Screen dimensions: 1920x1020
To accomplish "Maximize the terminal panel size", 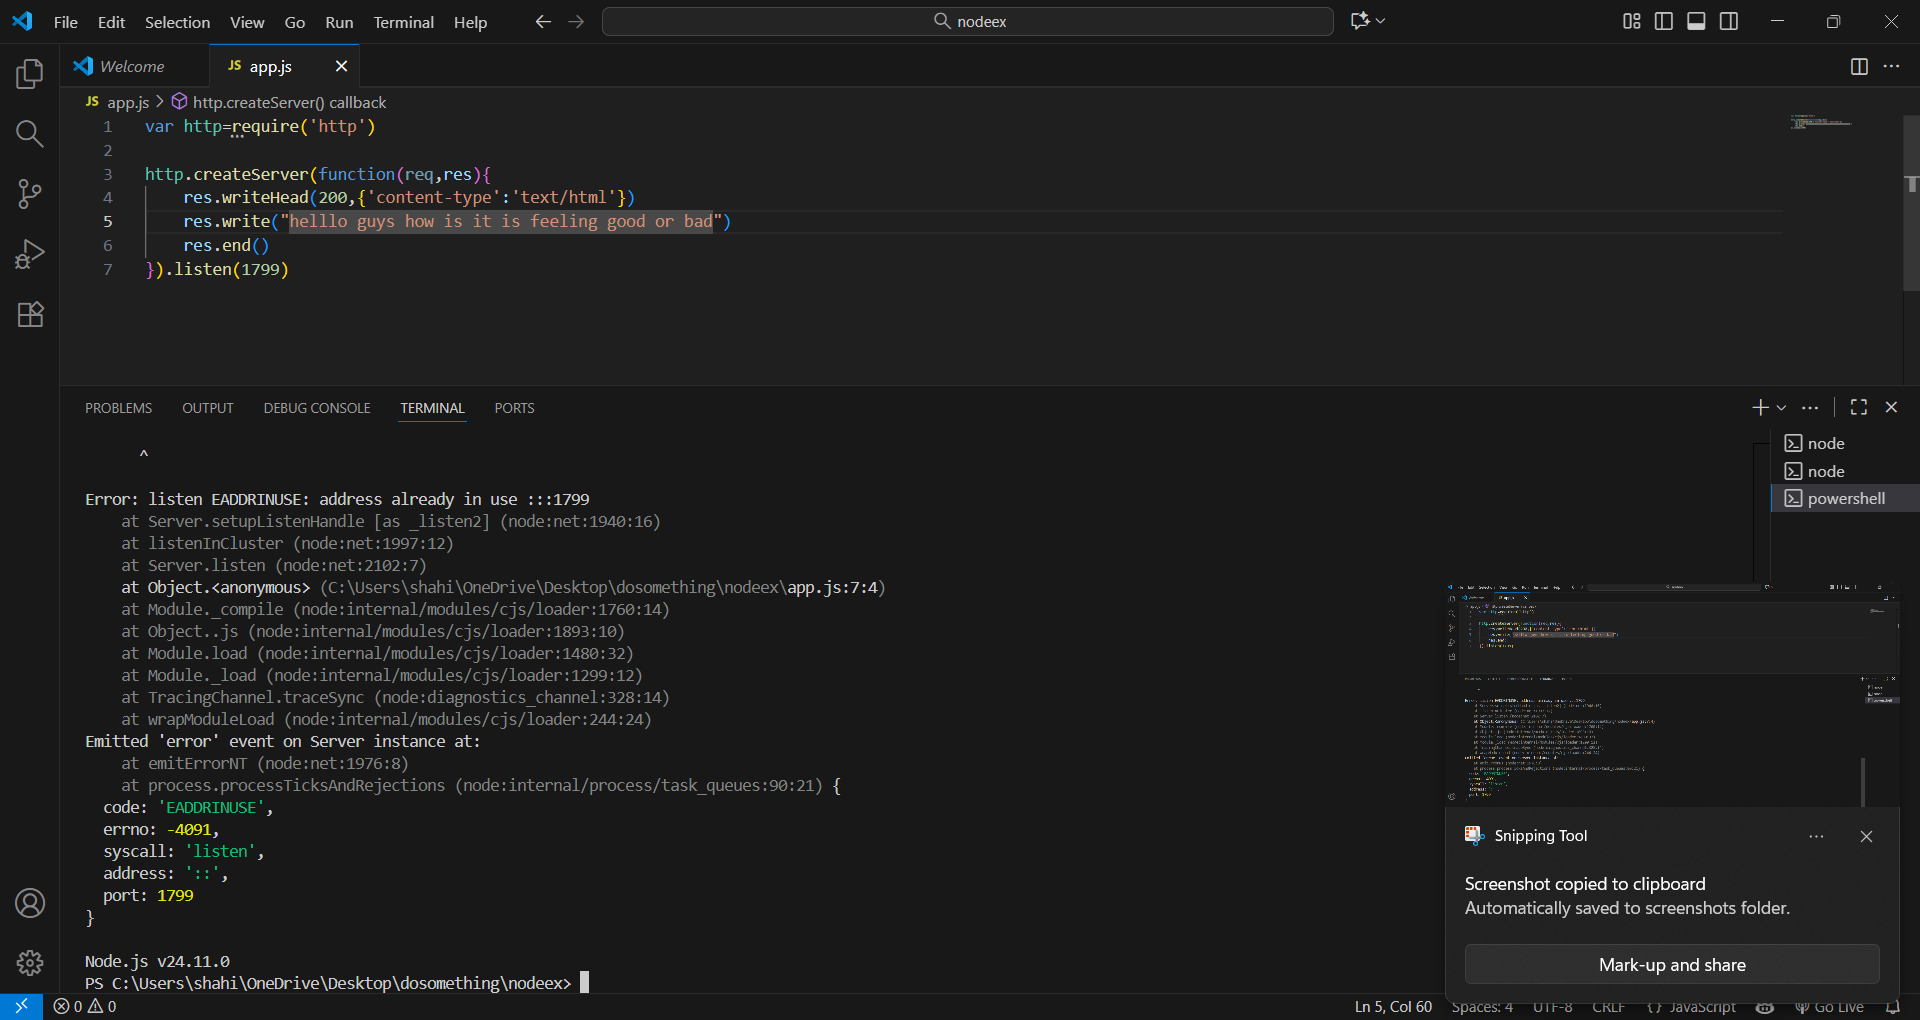I will [x=1859, y=407].
